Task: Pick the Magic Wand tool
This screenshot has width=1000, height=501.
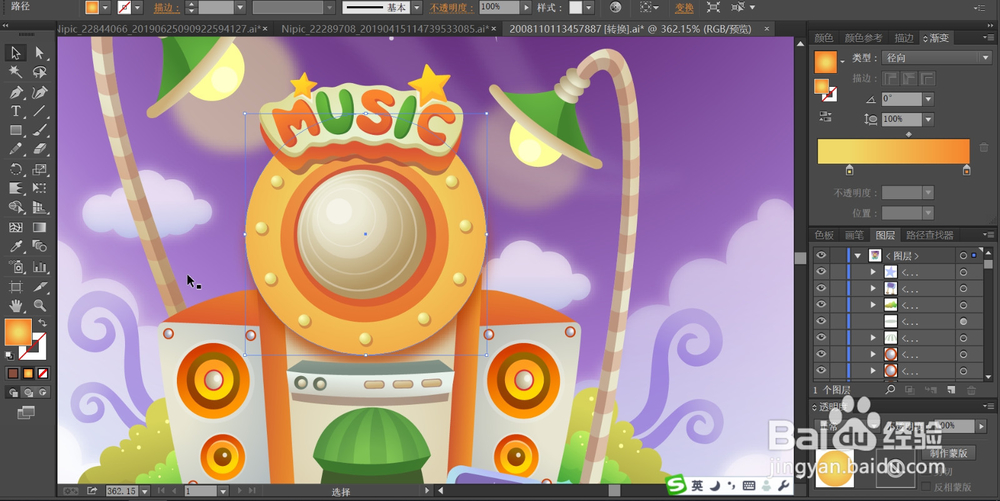Action: coord(16,72)
